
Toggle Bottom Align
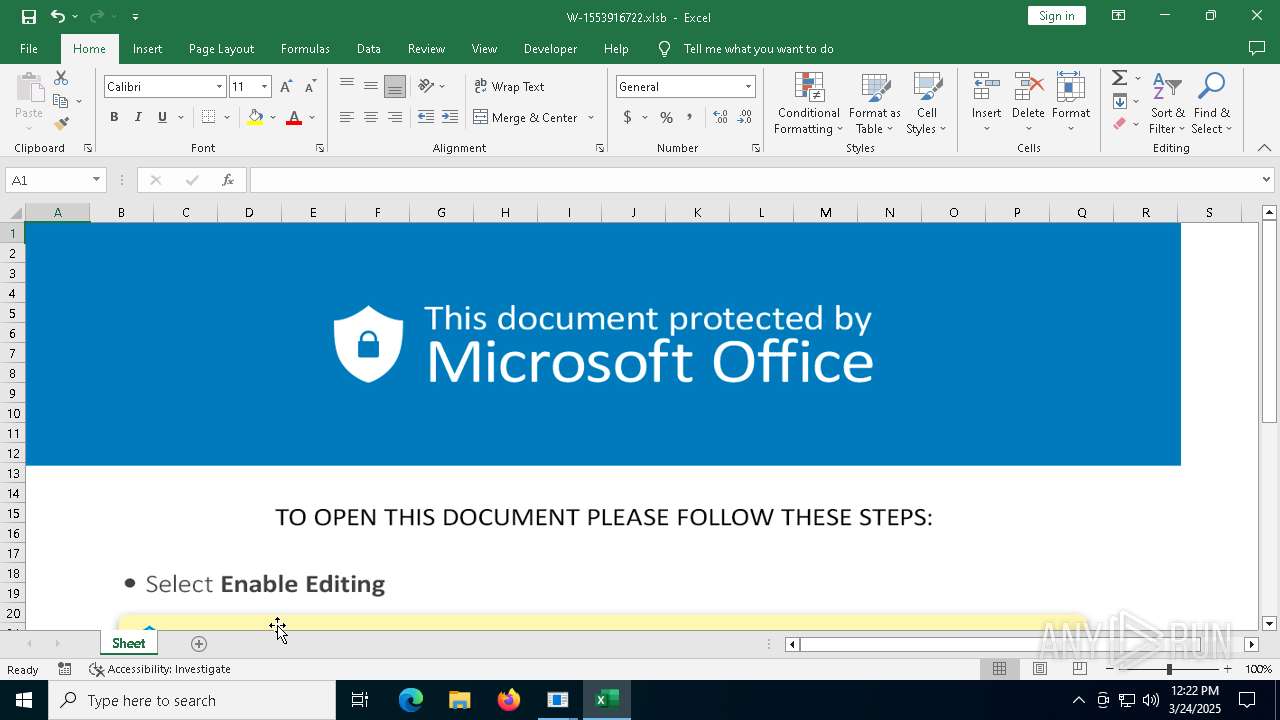pyautogui.click(x=395, y=86)
